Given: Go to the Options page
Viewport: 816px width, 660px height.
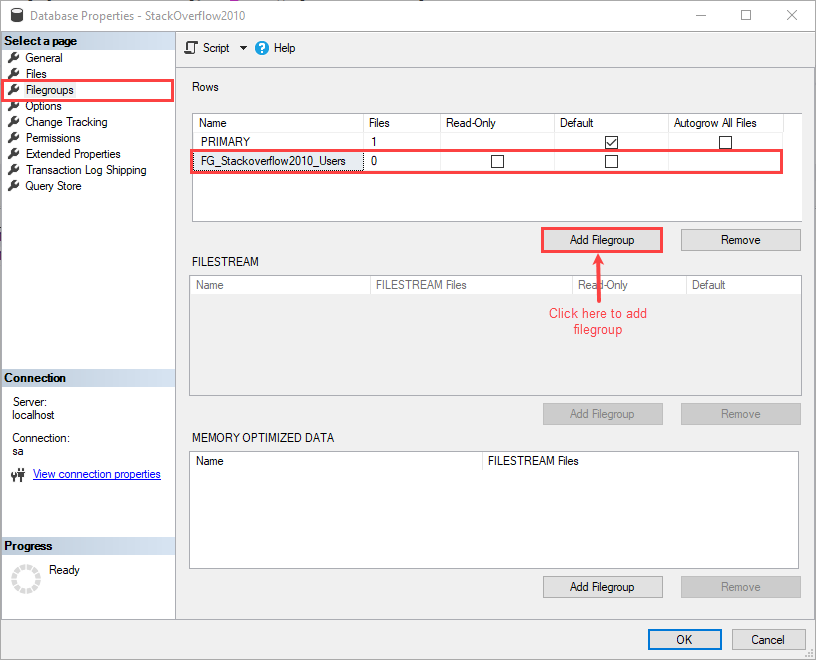Looking at the screenshot, I should 43,106.
